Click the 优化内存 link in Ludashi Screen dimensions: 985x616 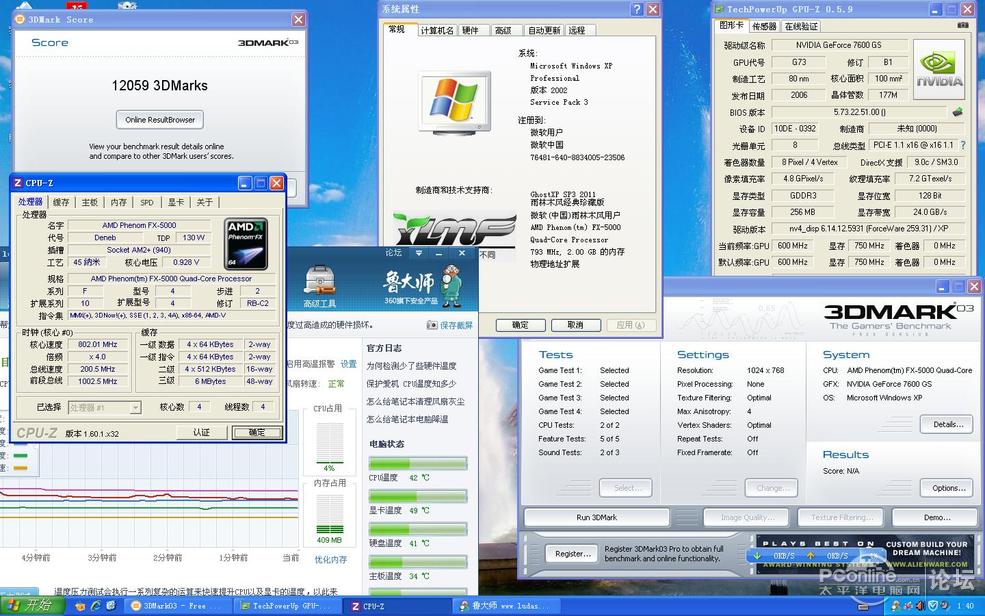point(330,559)
